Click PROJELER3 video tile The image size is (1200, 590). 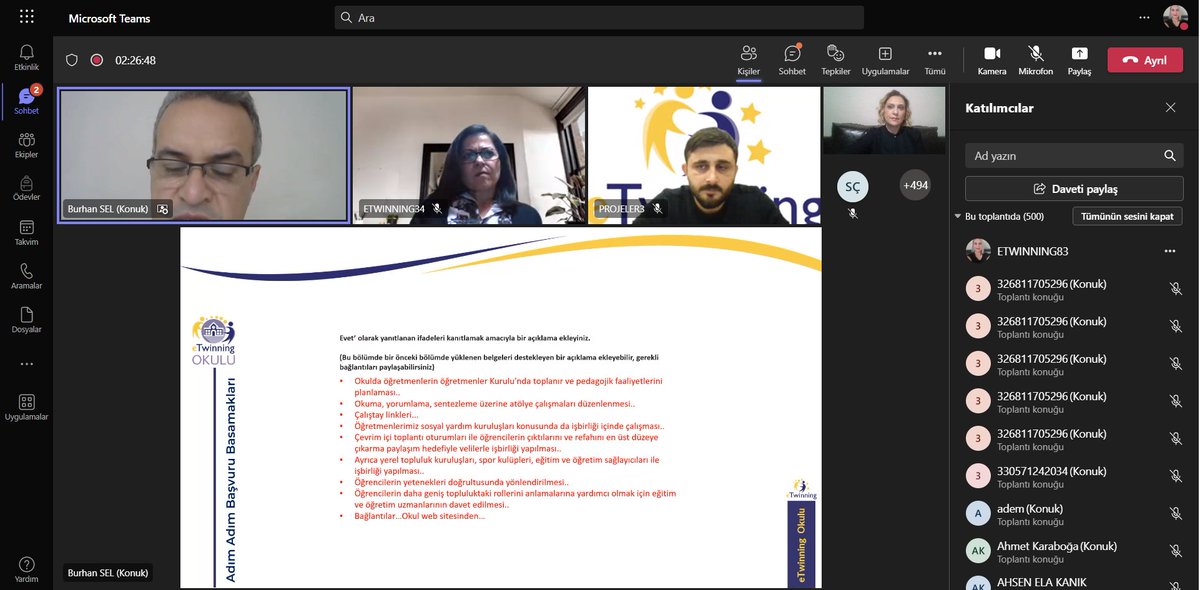click(704, 155)
